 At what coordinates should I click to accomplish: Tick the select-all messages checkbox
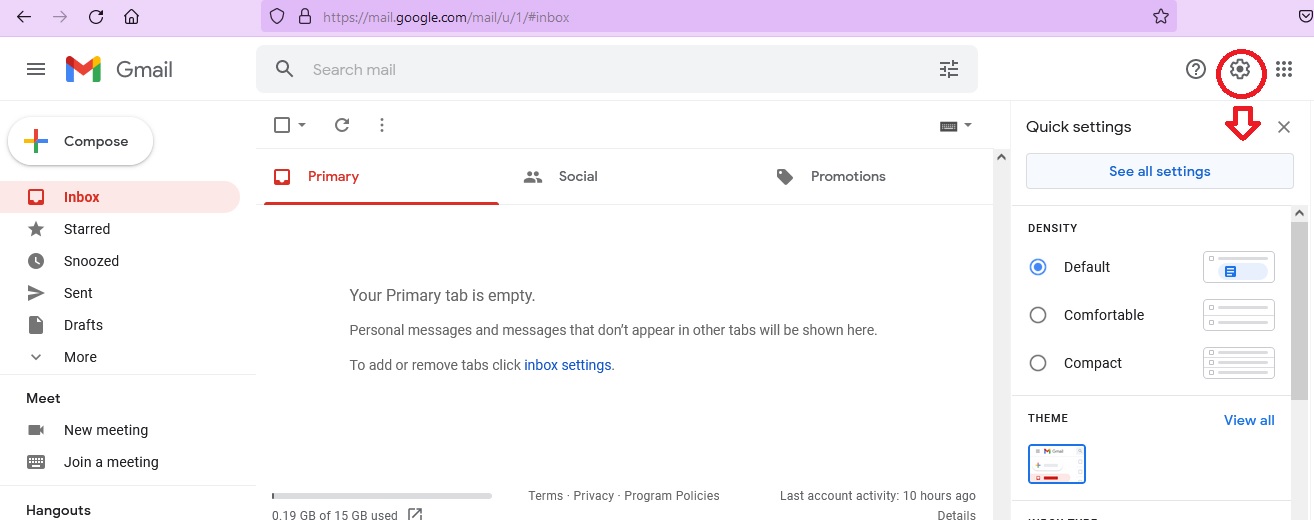tap(282, 125)
